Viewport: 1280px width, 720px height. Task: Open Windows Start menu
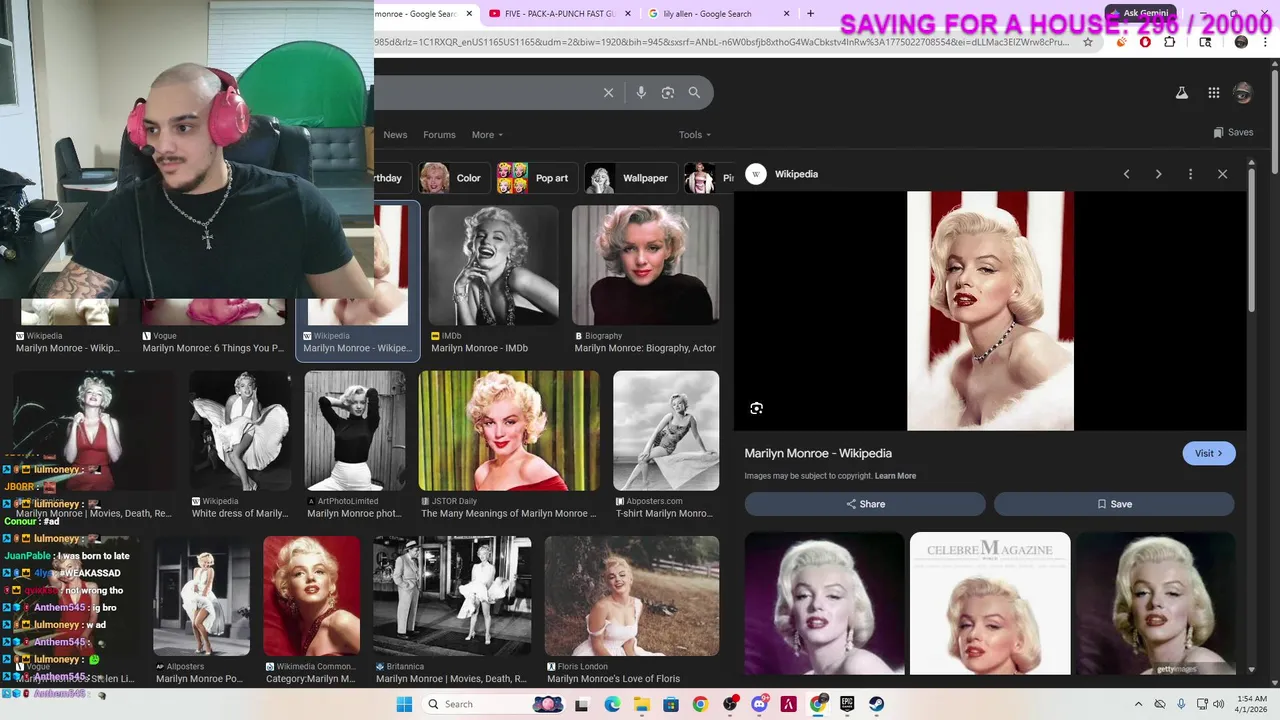coord(404,704)
